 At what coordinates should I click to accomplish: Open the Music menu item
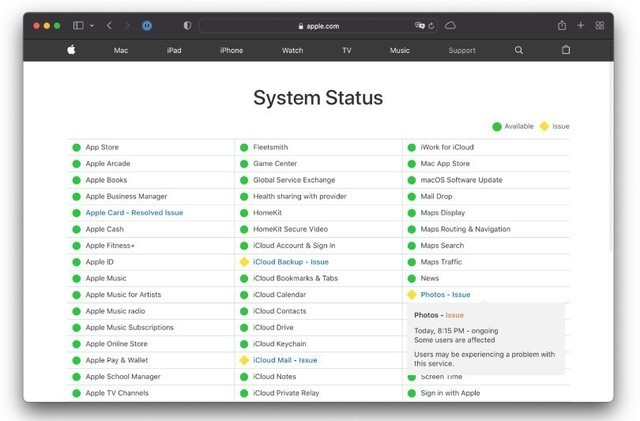click(x=400, y=50)
